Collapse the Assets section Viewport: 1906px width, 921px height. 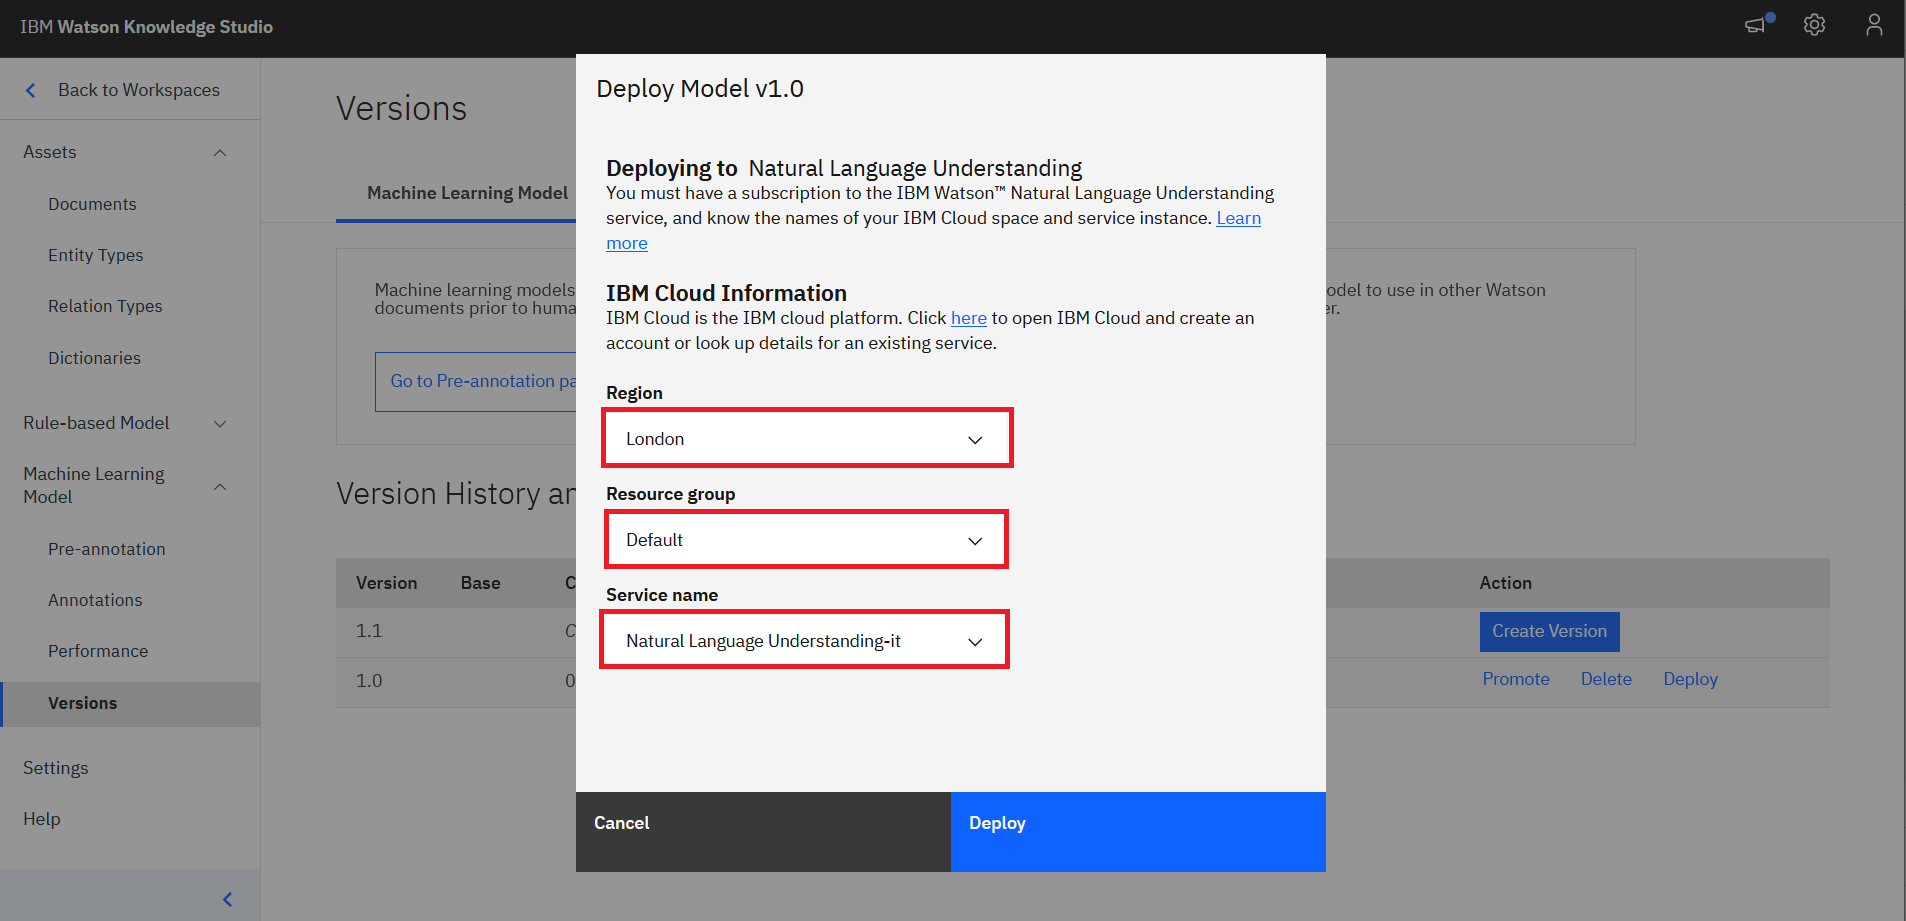pyautogui.click(x=220, y=153)
